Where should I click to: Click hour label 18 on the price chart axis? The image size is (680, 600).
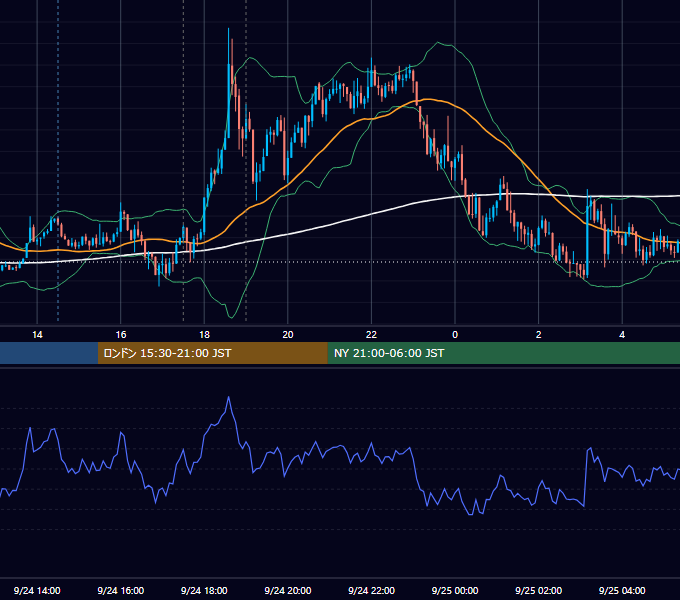[204, 334]
